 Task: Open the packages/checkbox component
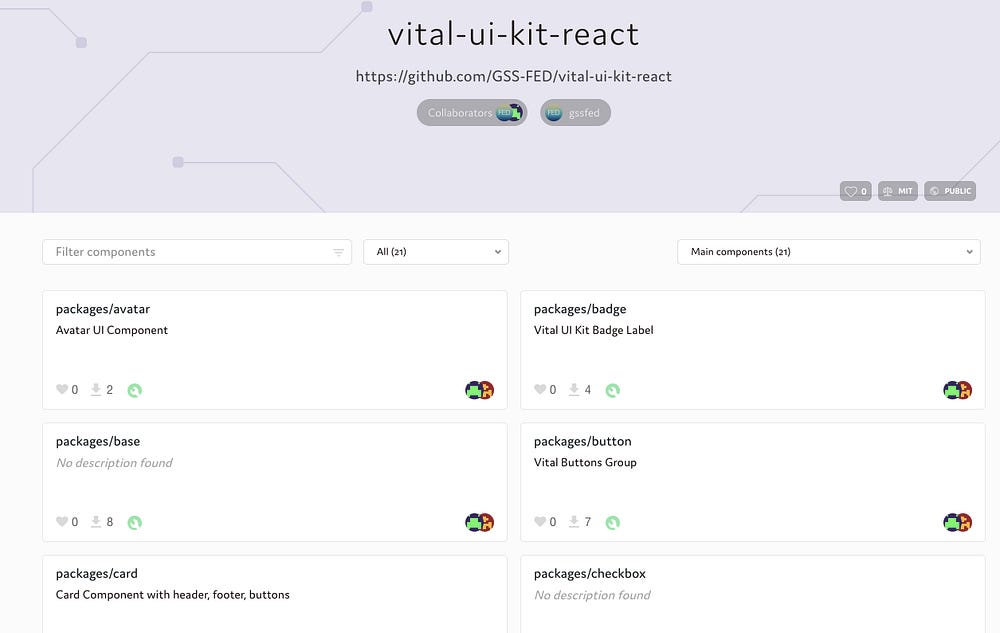pos(589,574)
